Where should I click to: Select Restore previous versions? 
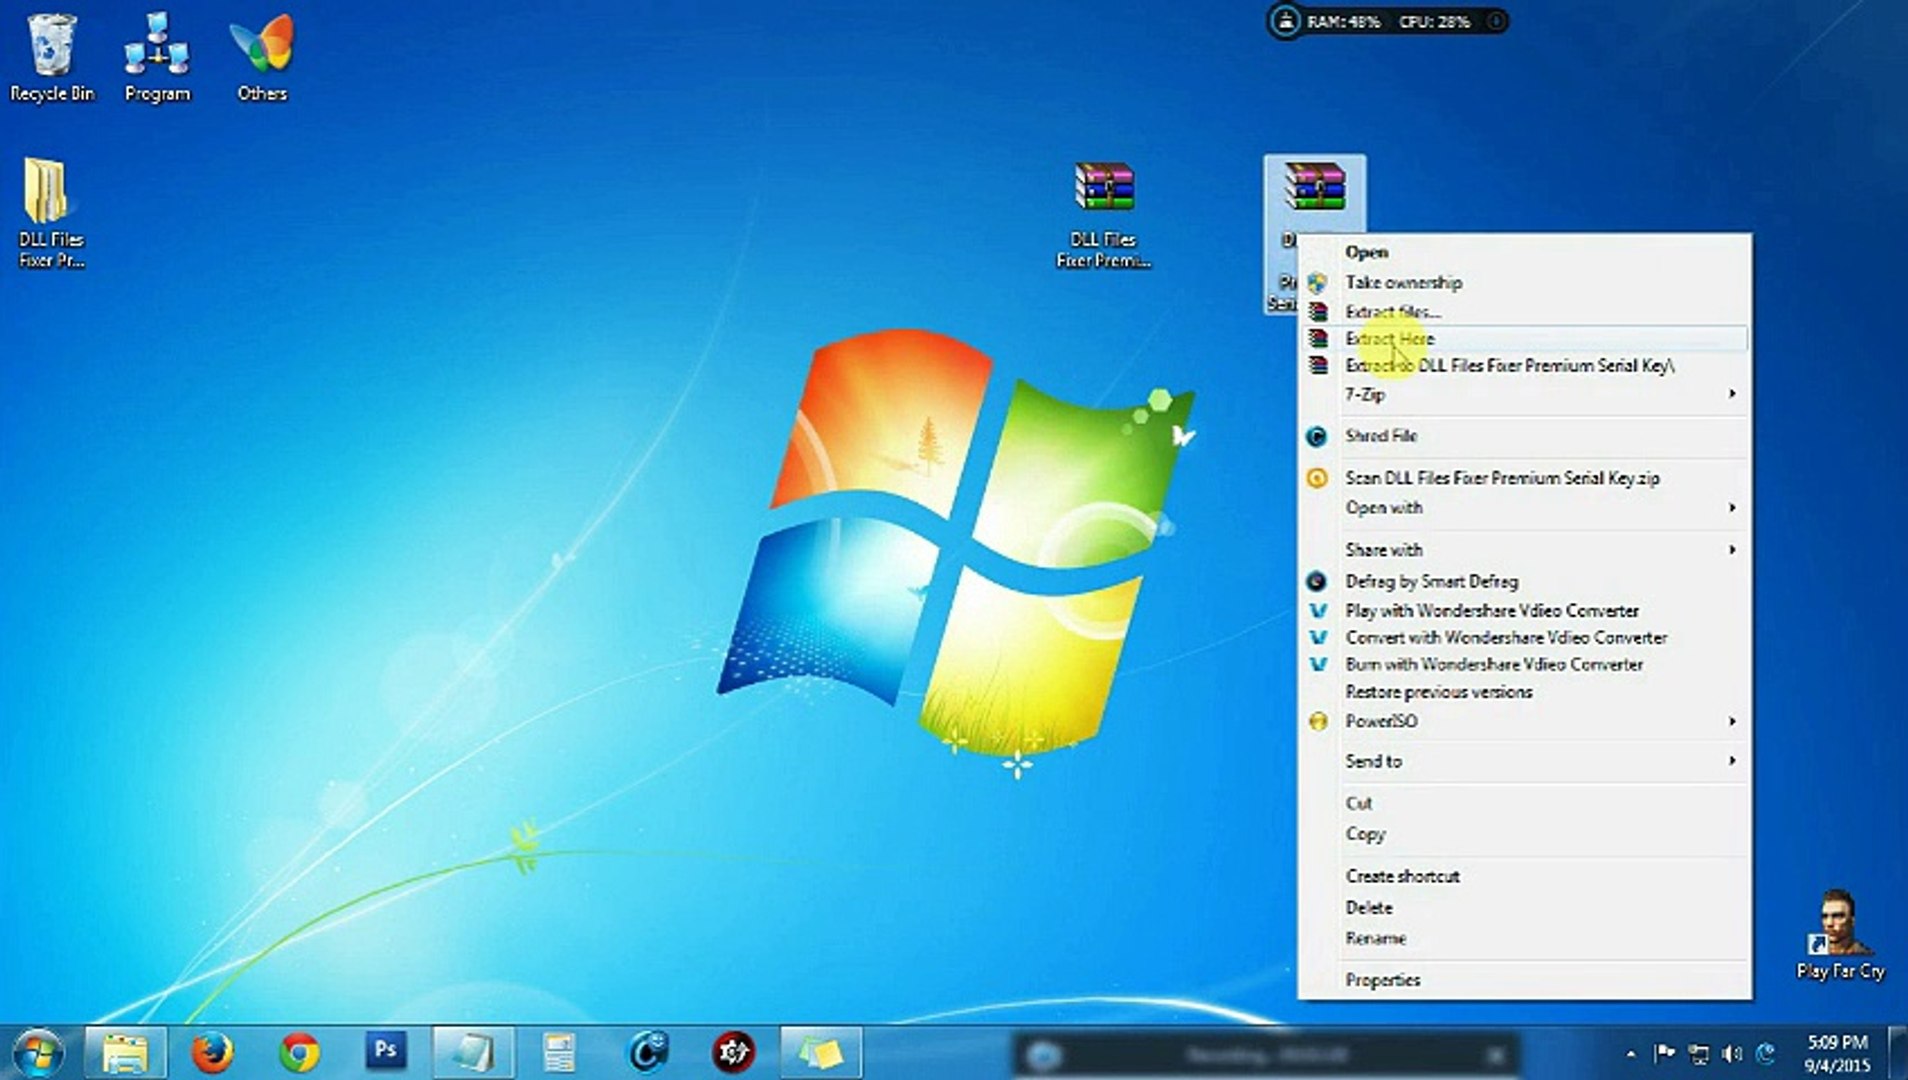point(1525,692)
